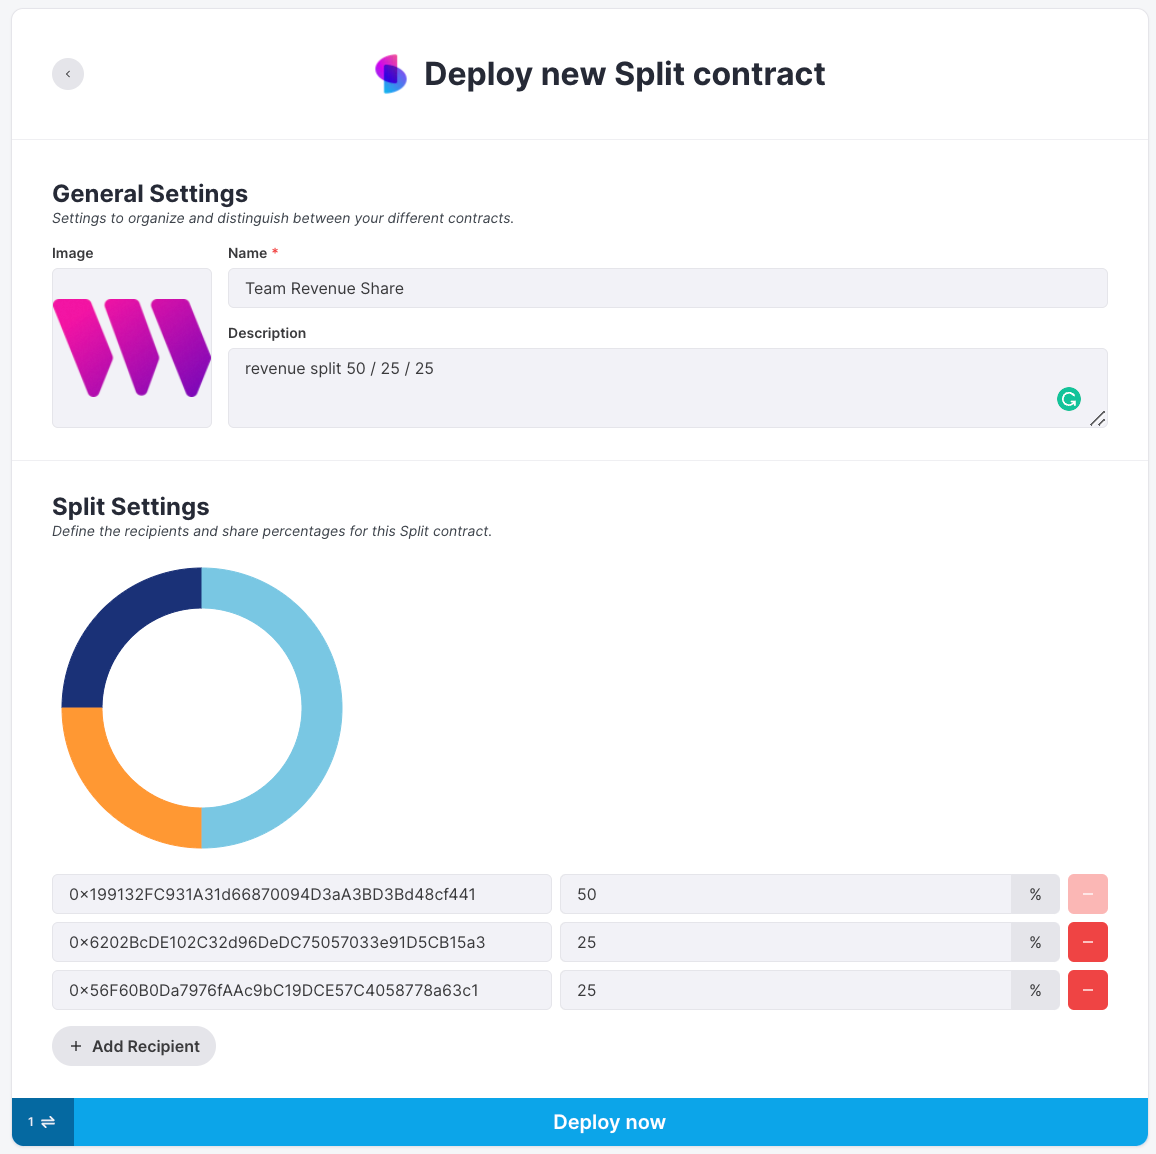
Task: Click the Name field showing Team Revenue Share
Action: click(x=667, y=288)
